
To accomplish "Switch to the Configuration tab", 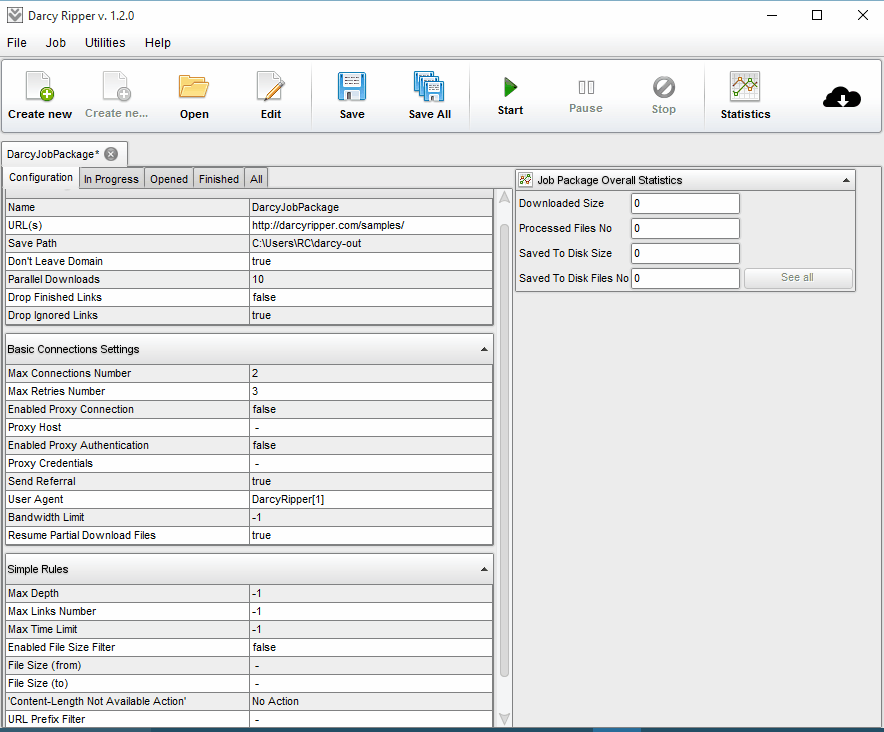I will click(41, 178).
